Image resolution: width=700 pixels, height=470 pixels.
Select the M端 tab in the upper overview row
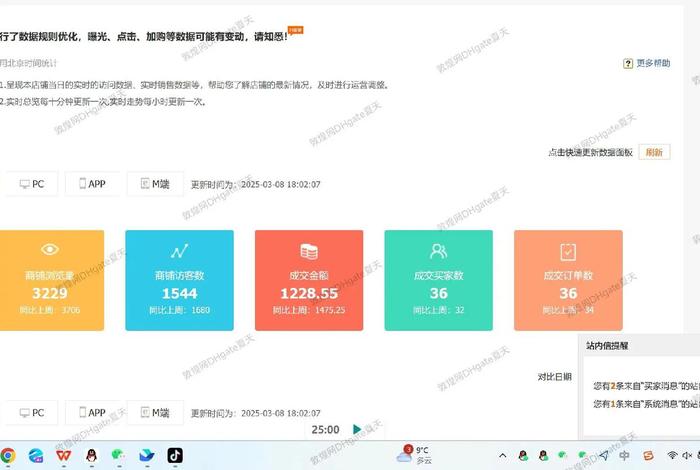coord(155,184)
